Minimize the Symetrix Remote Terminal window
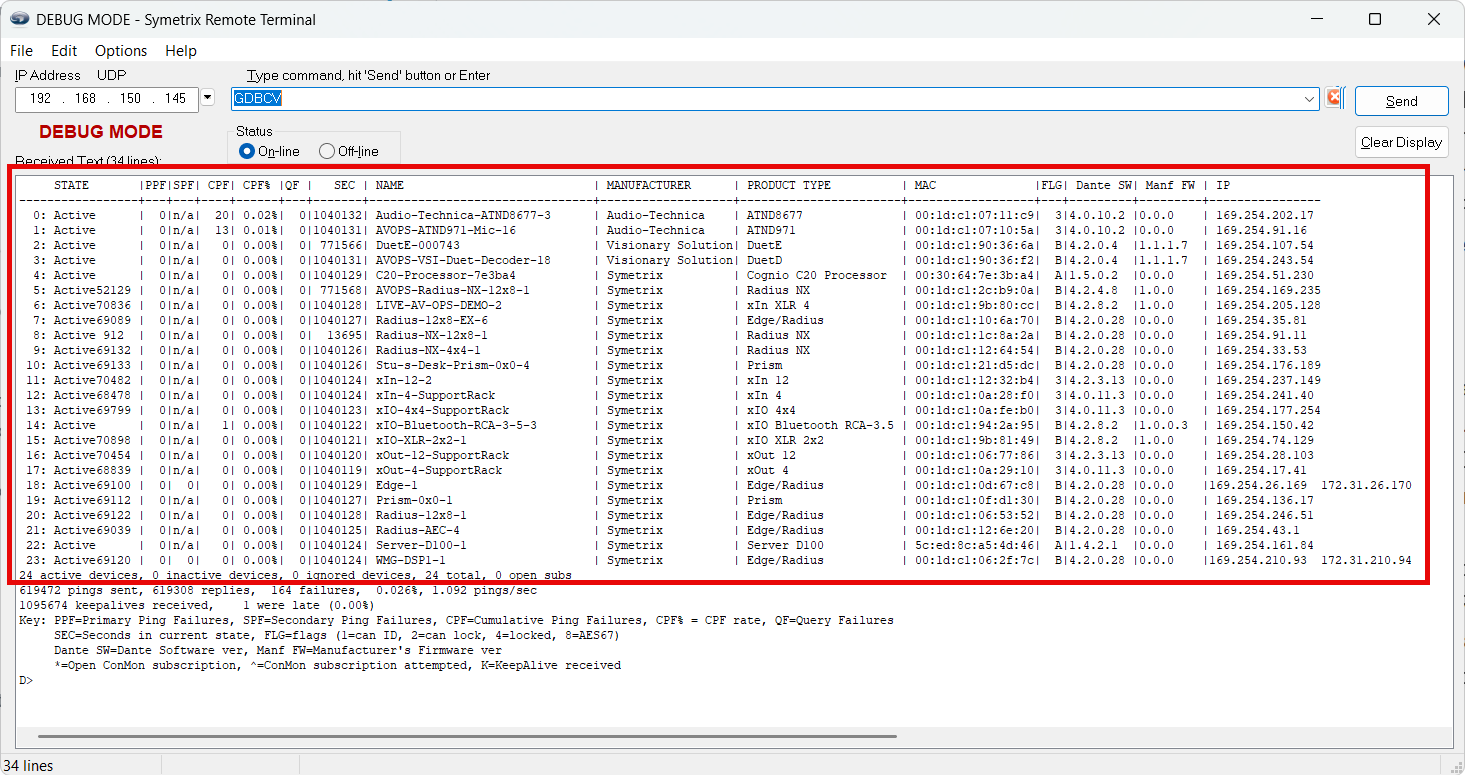This screenshot has width=1465, height=775. (1316, 19)
